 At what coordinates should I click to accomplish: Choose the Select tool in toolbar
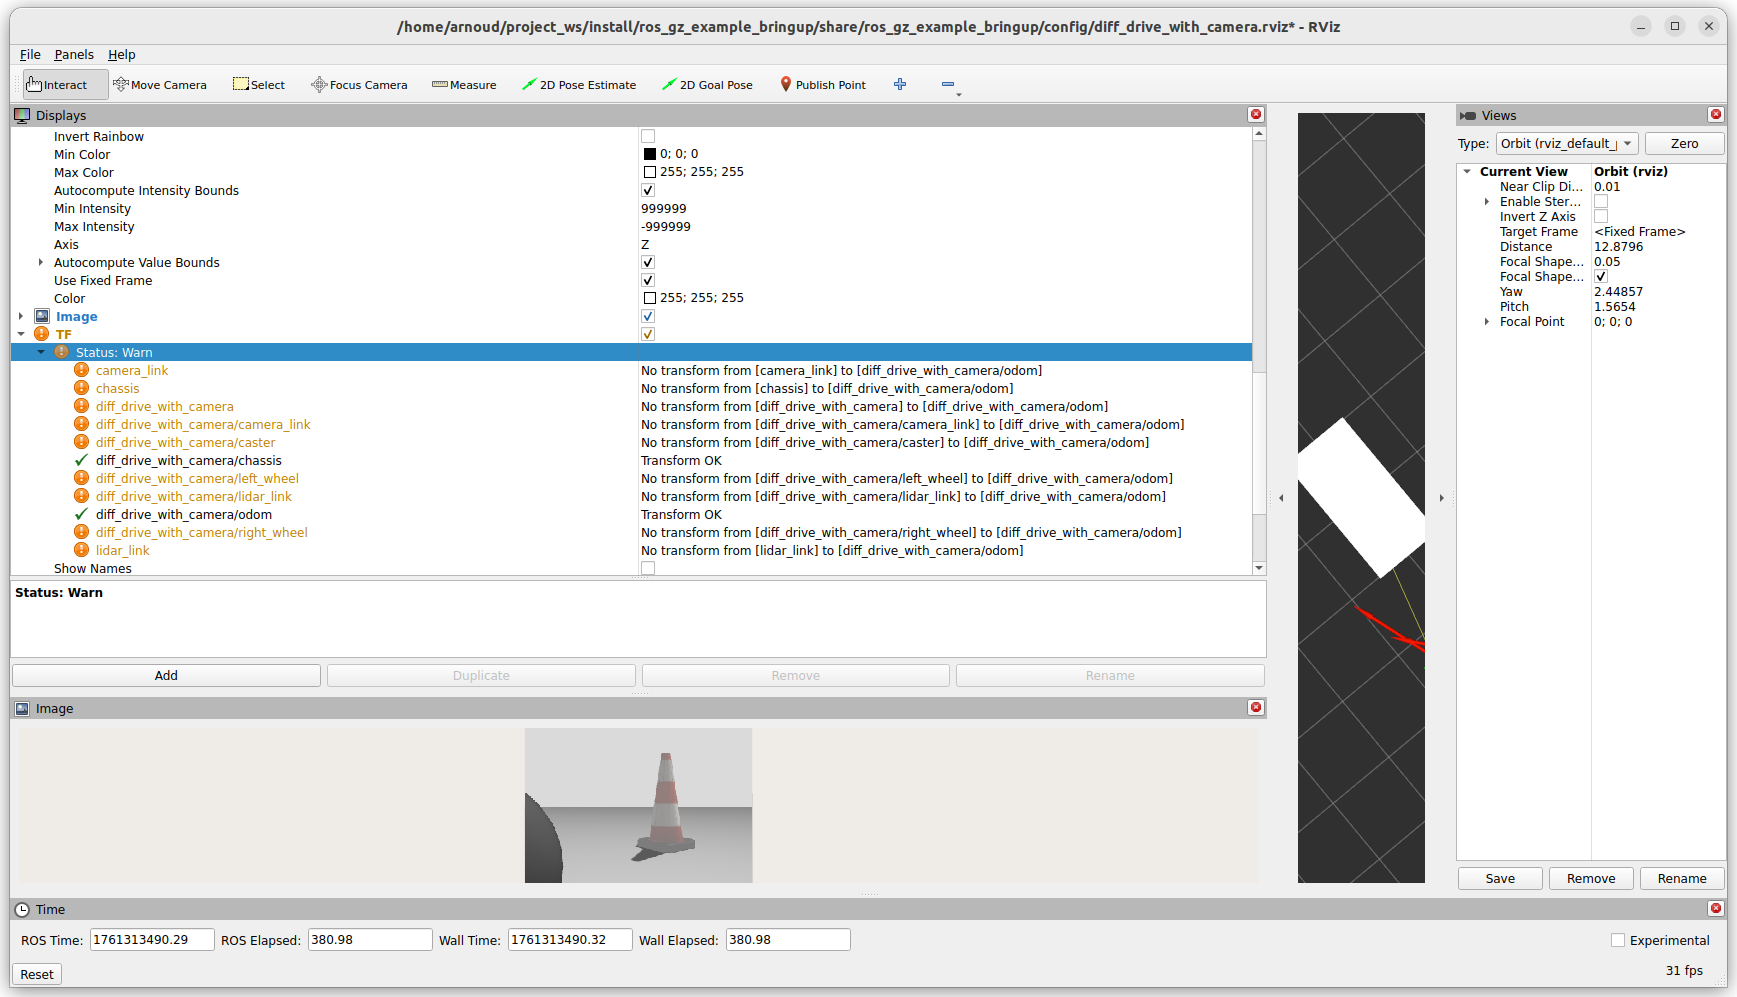259,85
